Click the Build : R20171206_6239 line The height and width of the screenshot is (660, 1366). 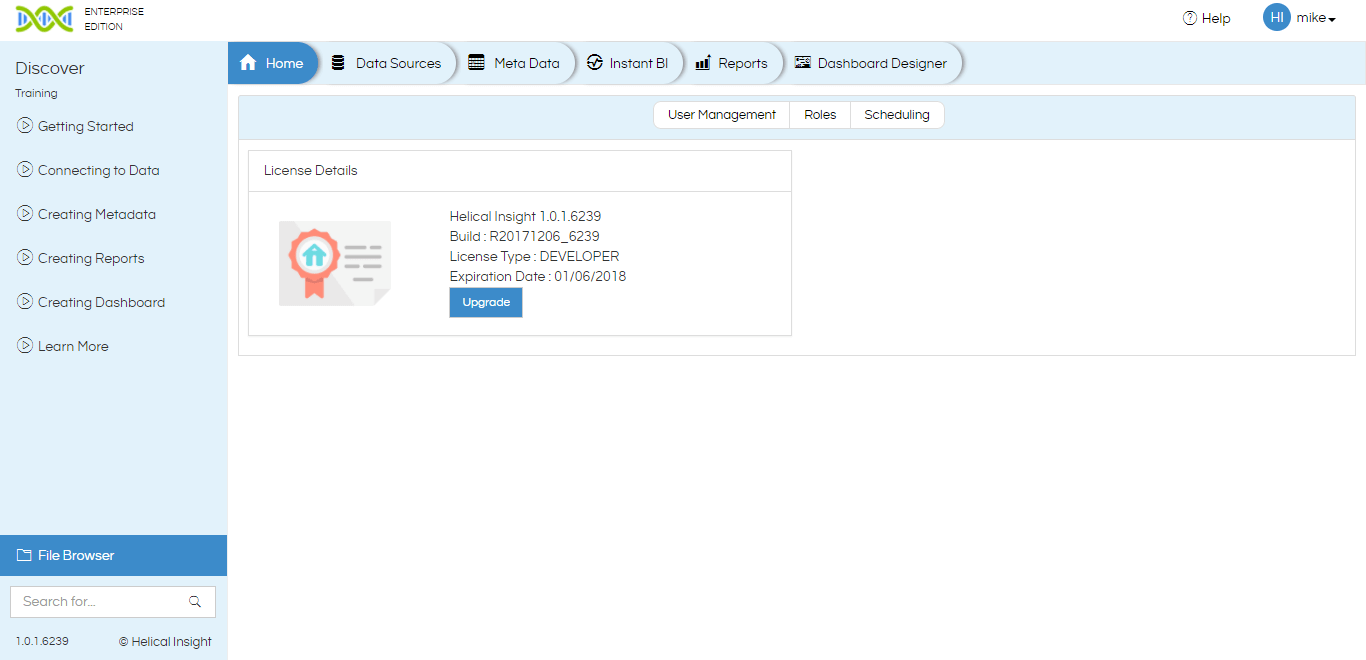point(525,236)
